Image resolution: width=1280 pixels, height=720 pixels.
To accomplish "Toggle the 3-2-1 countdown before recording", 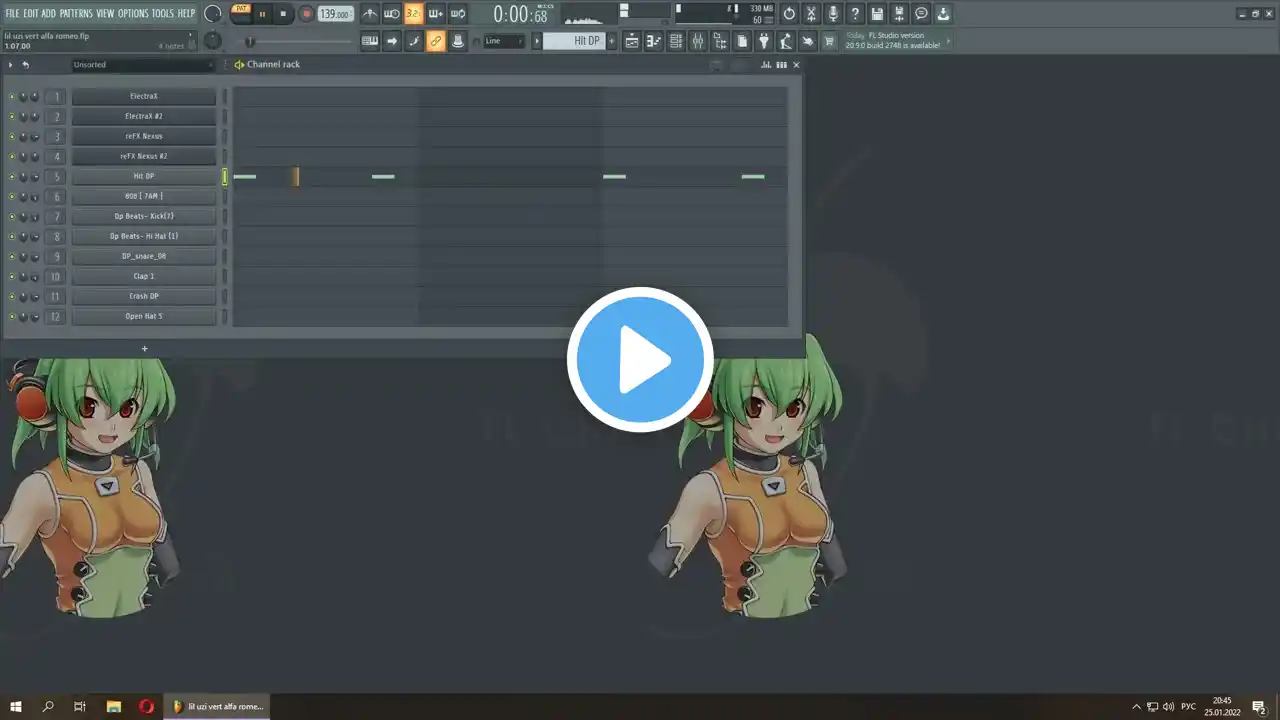I will 413,14.
